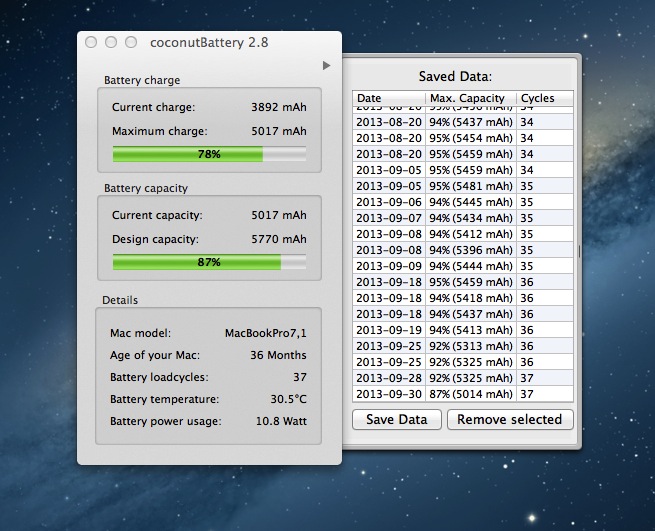Click the Remove selected button
This screenshot has height=531, width=655.
click(x=510, y=419)
